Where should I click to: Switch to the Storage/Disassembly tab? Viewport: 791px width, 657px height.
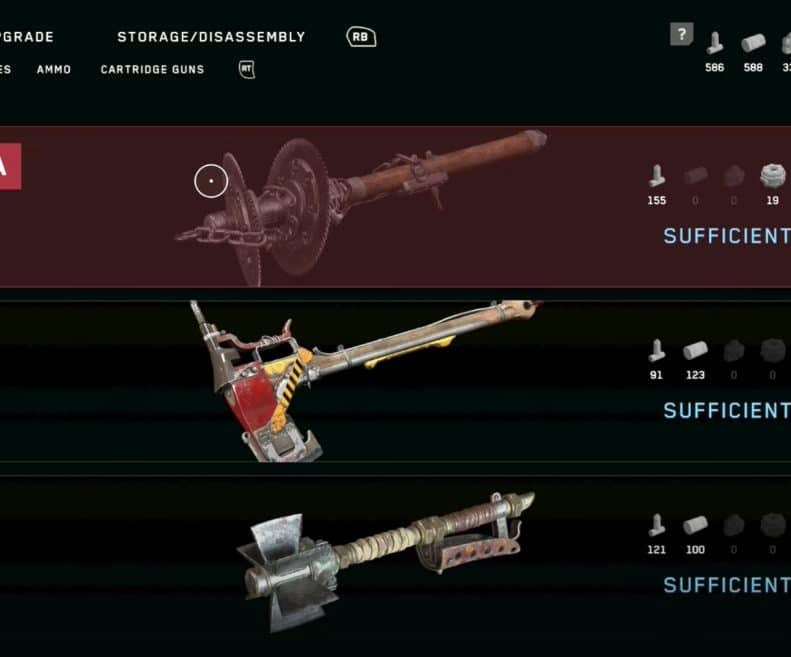coord(211,37)
